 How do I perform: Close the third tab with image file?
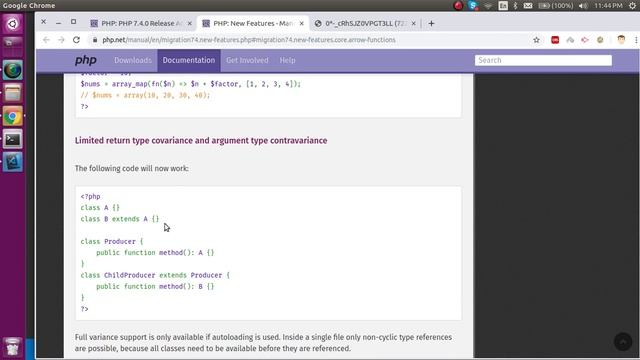tap(413, 24)
